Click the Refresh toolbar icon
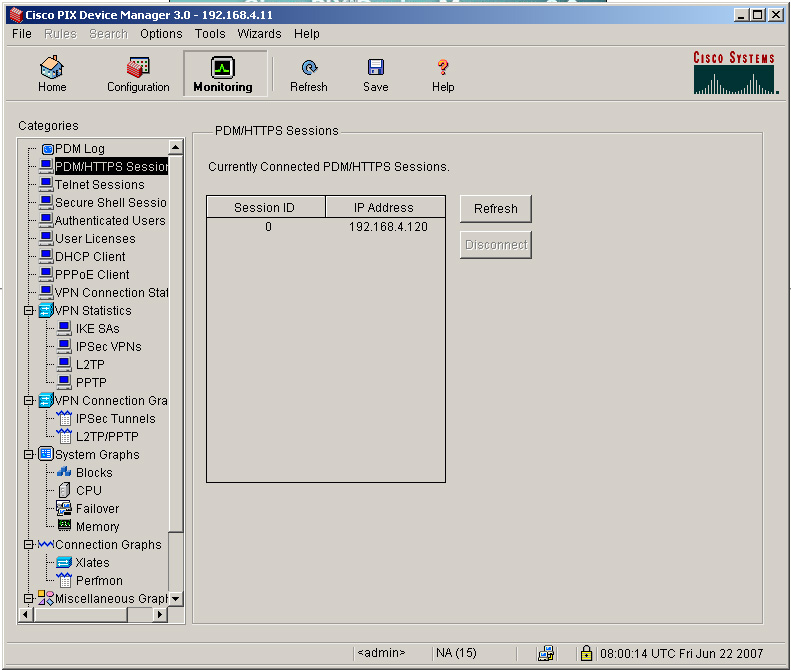This screenshot has height=670, width=791. coord(309,68)
